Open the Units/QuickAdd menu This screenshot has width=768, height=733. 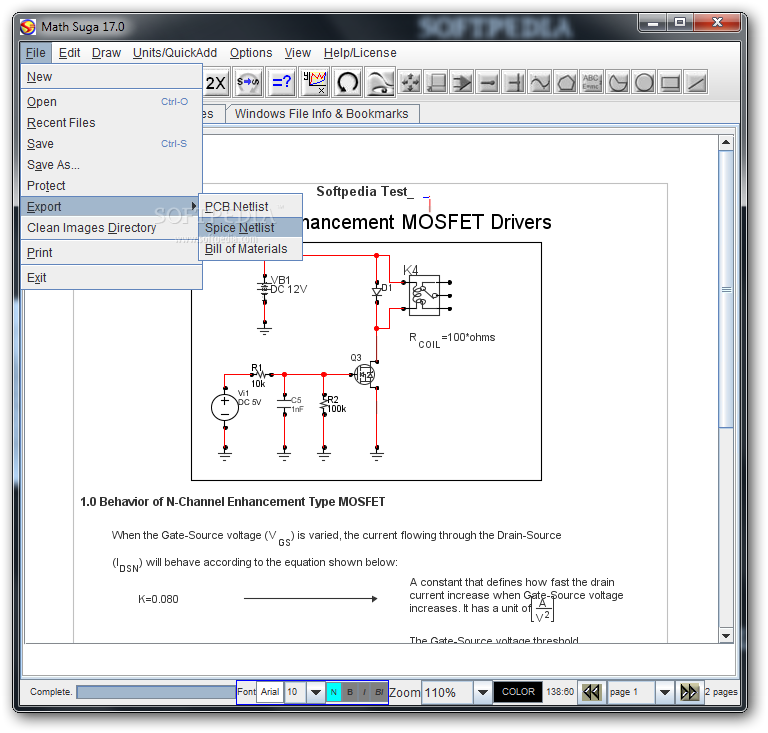coord(175,52)
